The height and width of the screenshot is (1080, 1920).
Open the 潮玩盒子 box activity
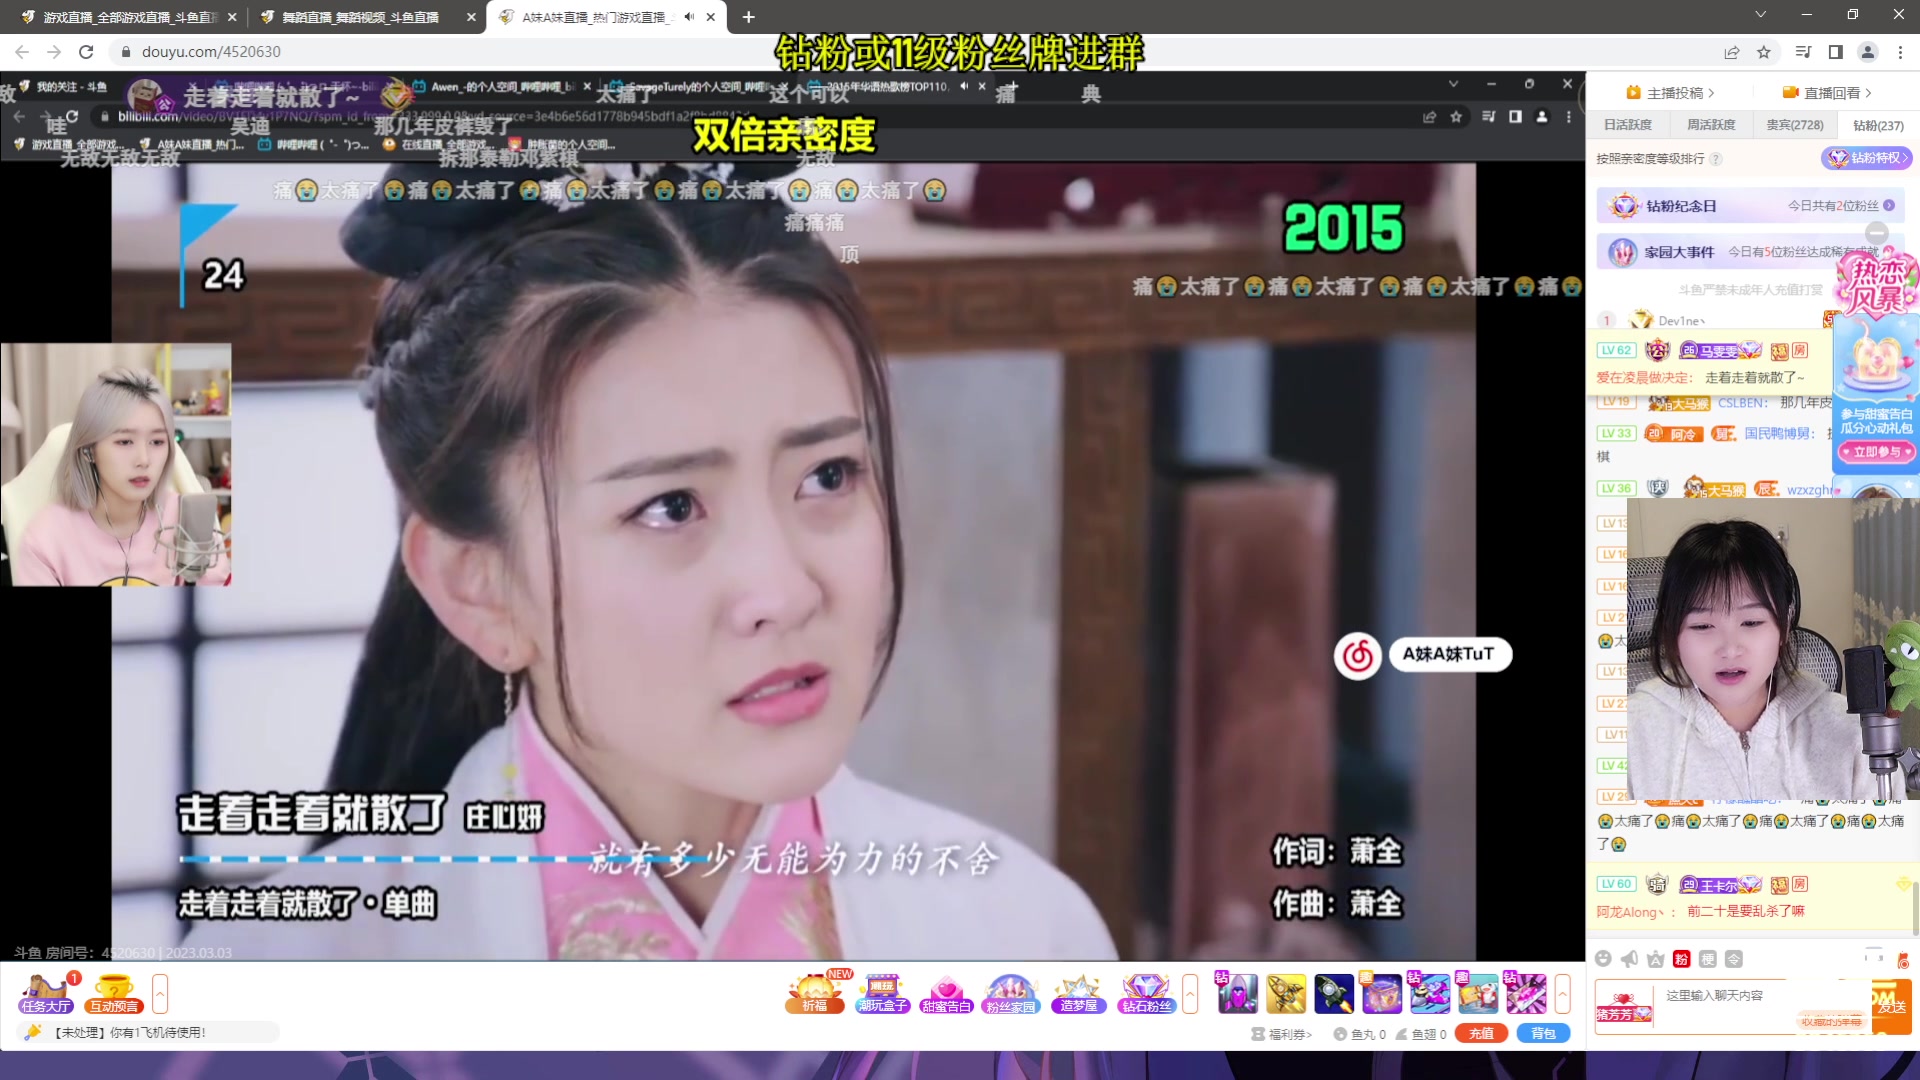click(882, 993)
